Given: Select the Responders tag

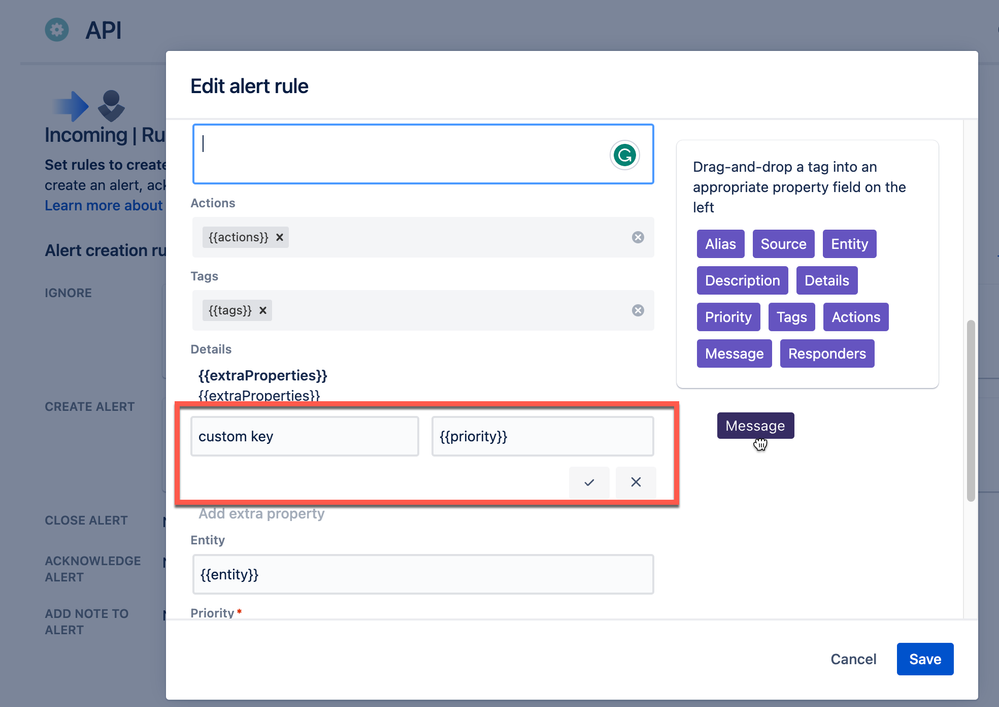Looking at the screenshot, I should tap(827, 354).
